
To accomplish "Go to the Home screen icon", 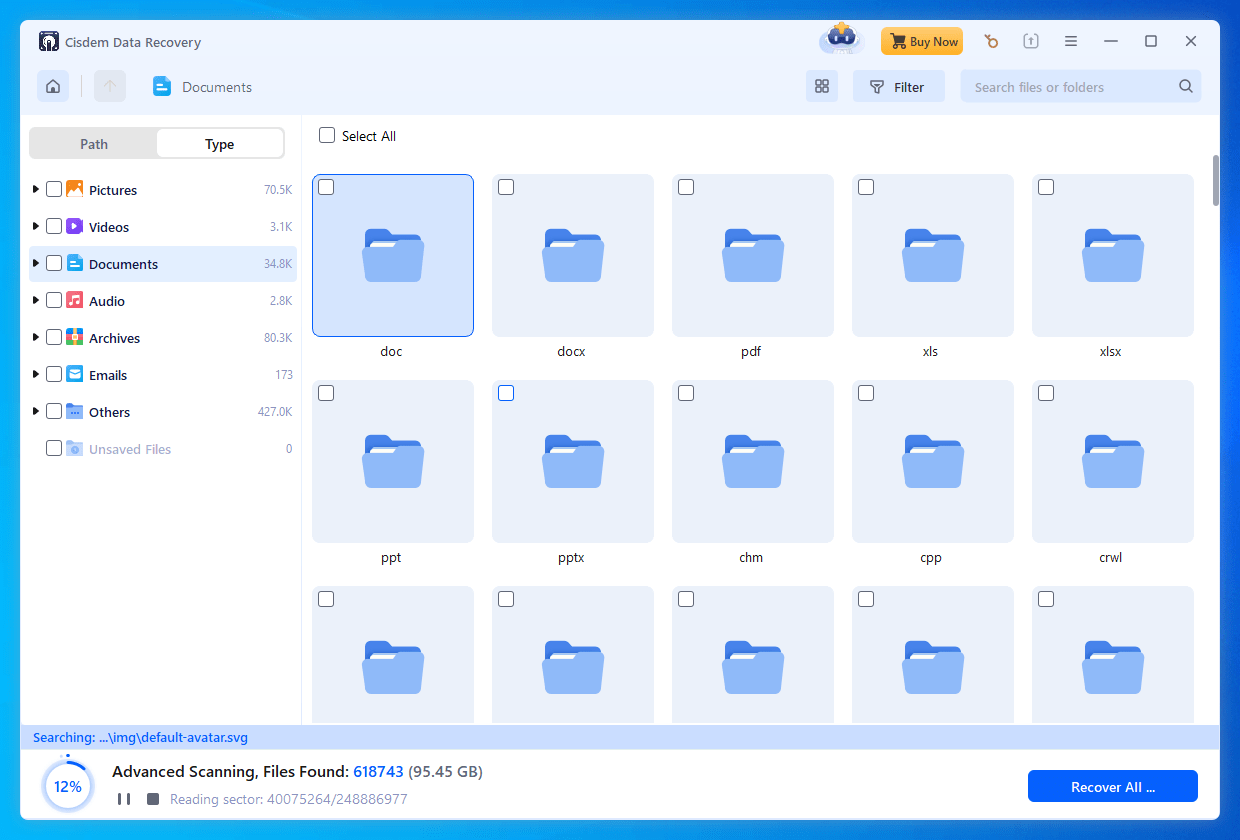I will [x=53, y=87].
